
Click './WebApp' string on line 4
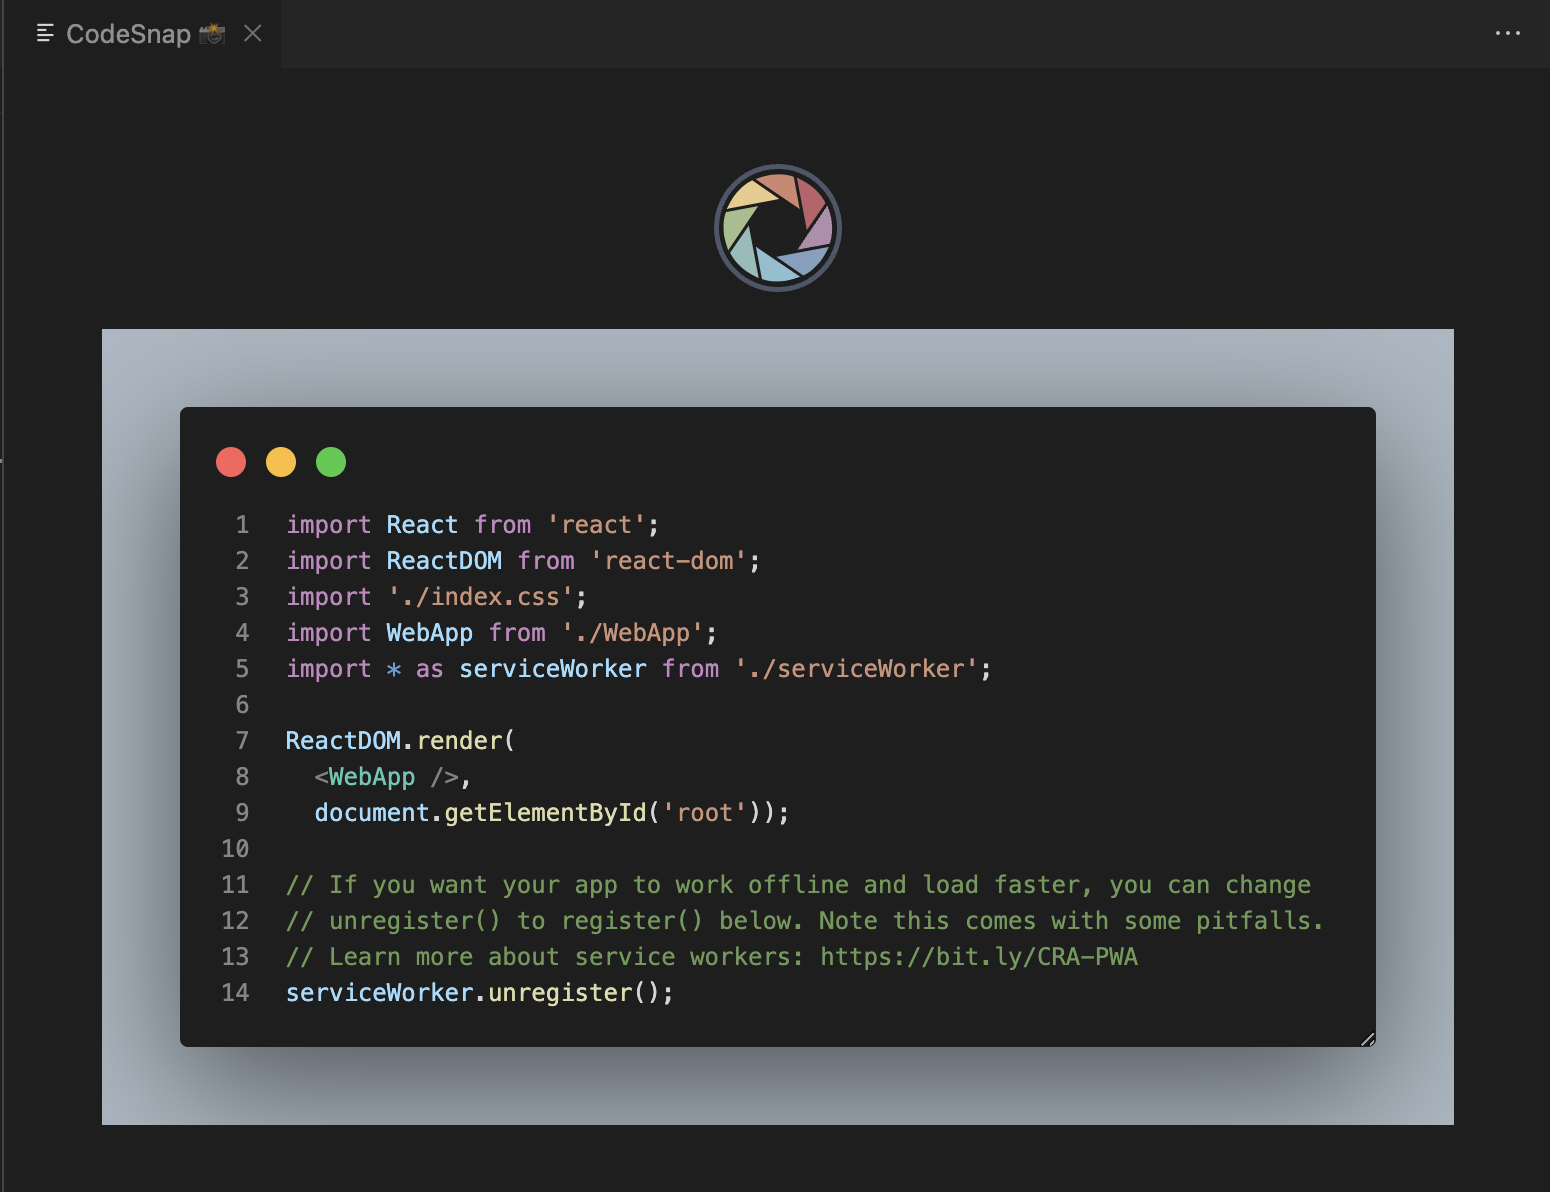pos(632,633)
